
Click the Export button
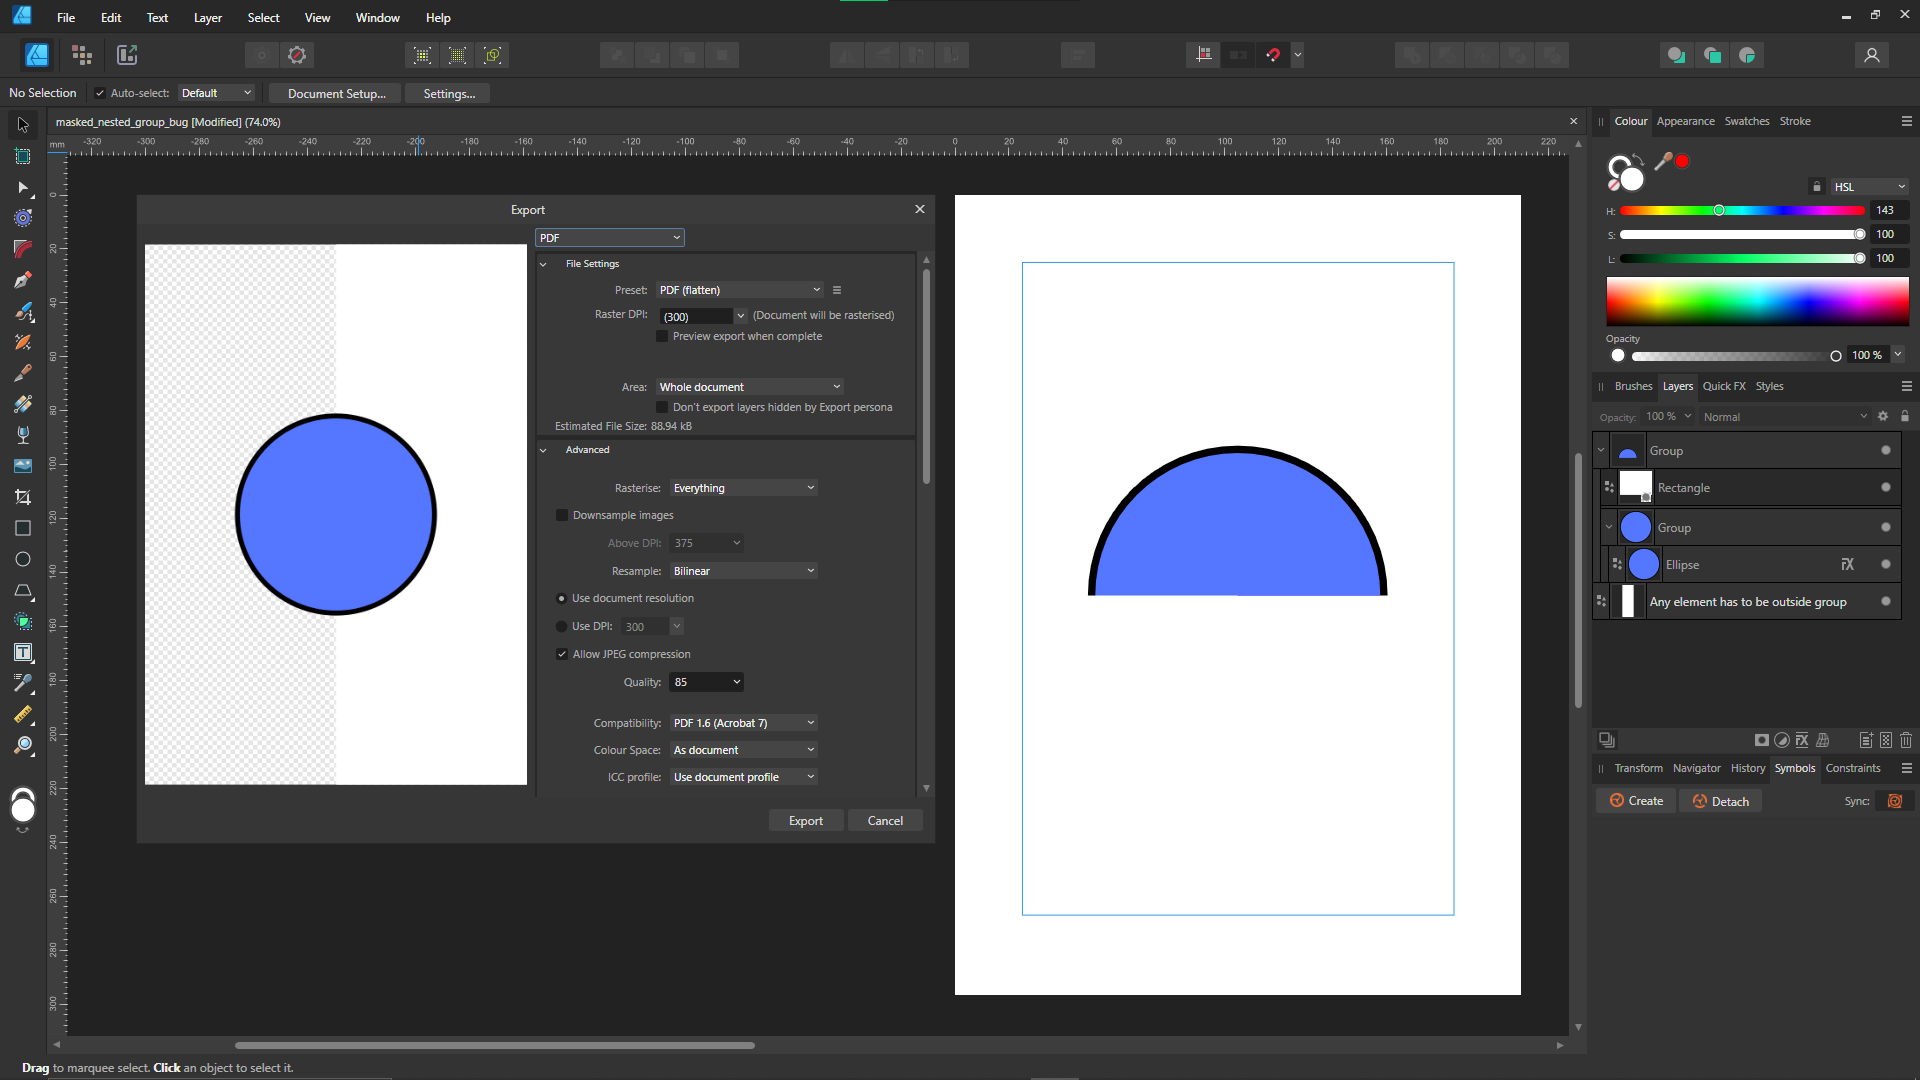(805, 820)
